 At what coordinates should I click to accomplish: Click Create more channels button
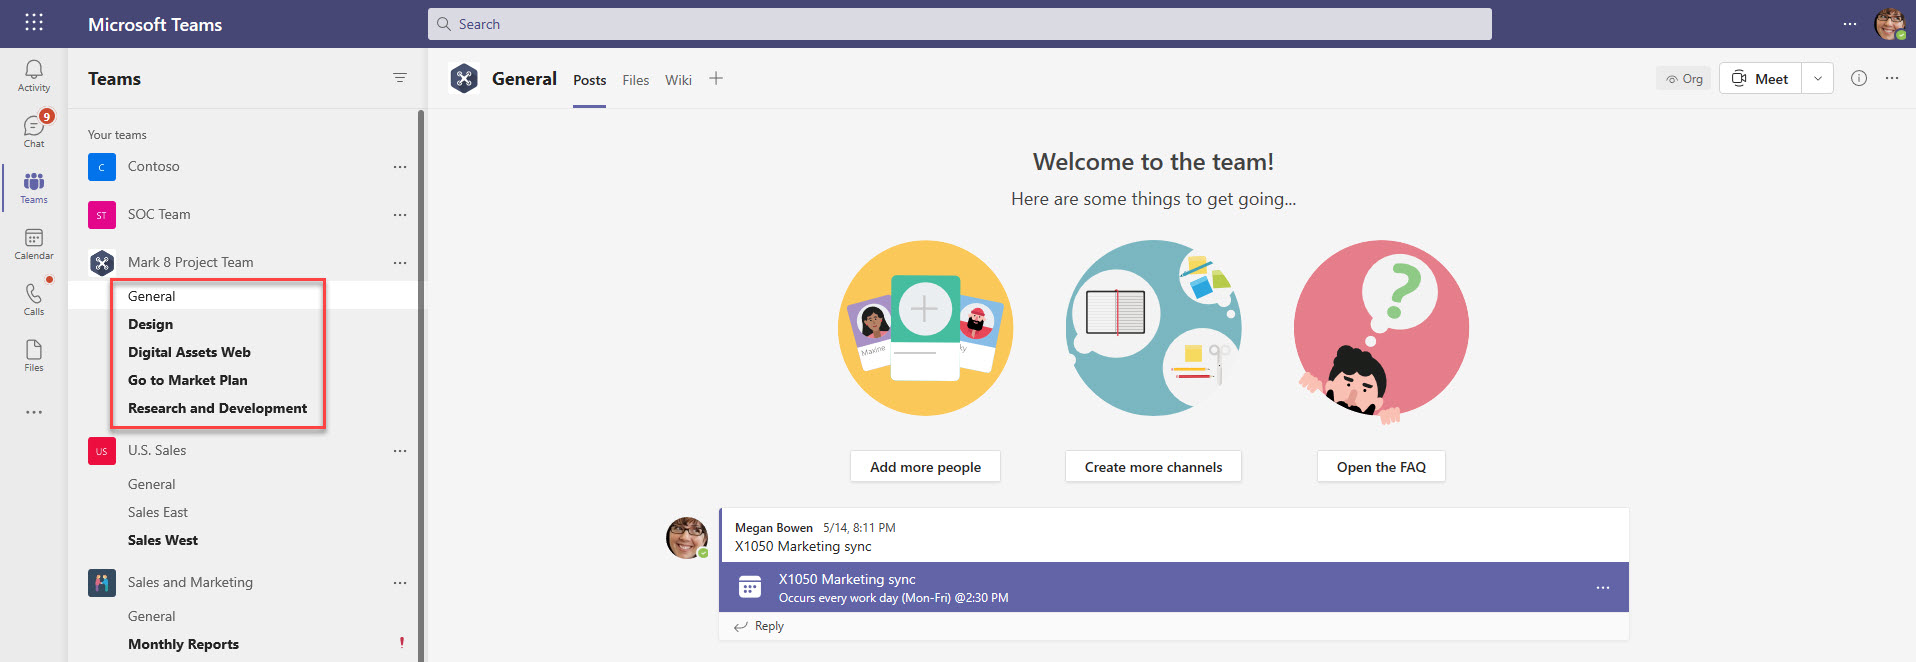pyautogui.click(x=1153, y=467)
